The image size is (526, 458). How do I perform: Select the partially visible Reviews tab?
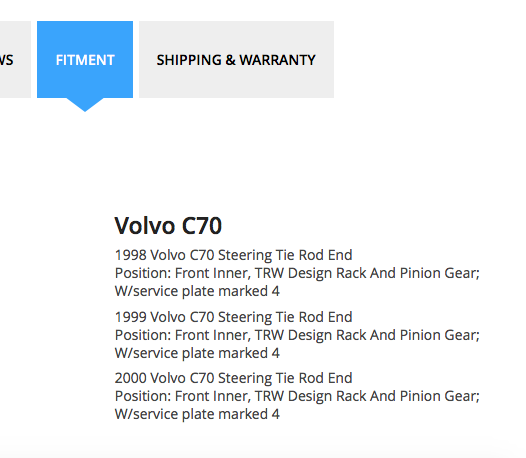coord(15,59)
